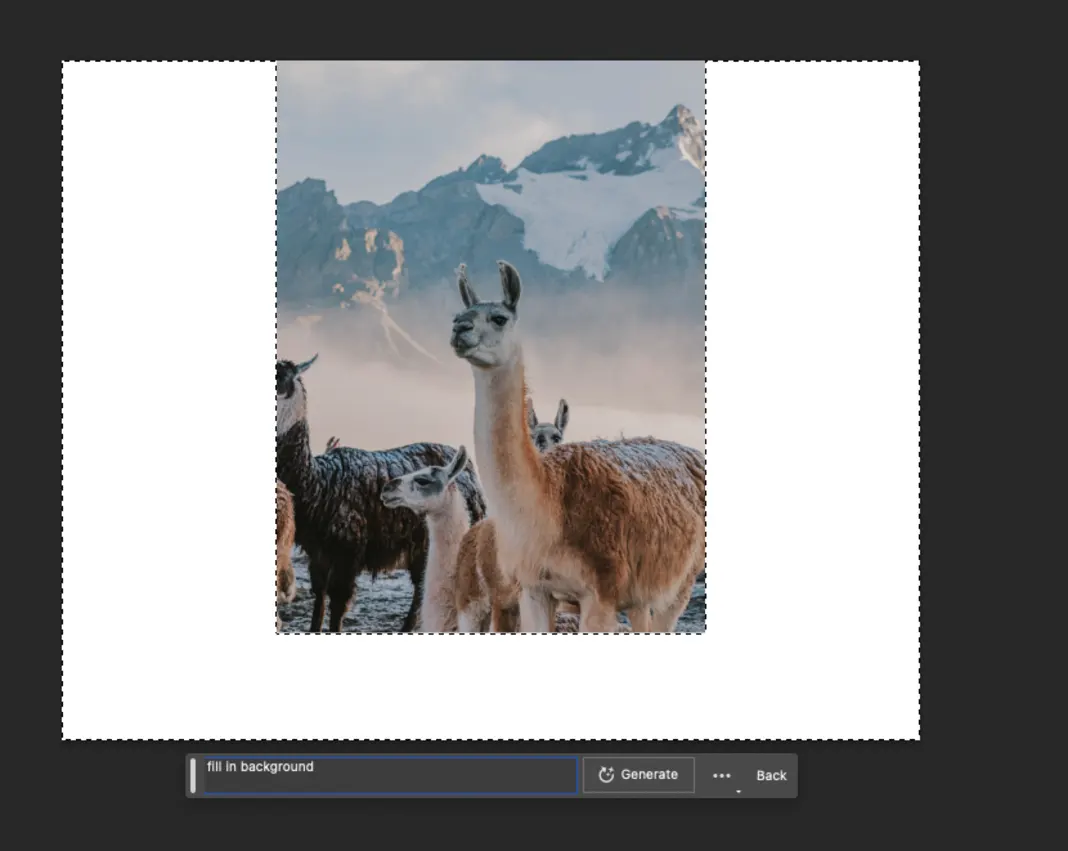1068x851 pixels.
Task: Go Back from the generative fill prompt
Action: 771,775
